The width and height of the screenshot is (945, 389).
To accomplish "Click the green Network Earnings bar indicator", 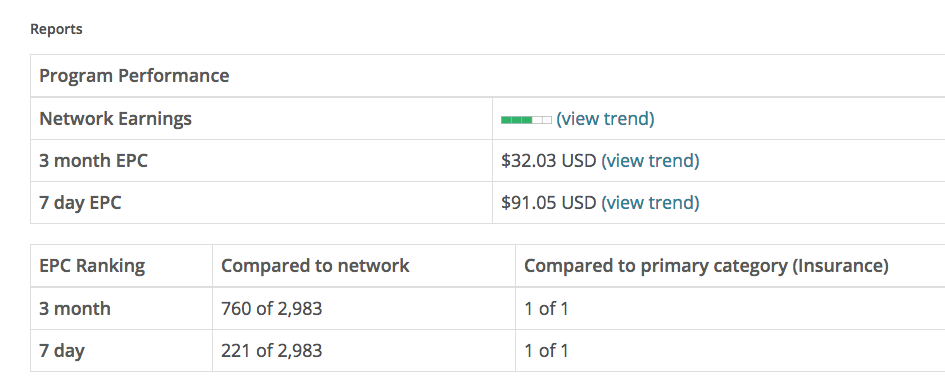I will point(526,120).
